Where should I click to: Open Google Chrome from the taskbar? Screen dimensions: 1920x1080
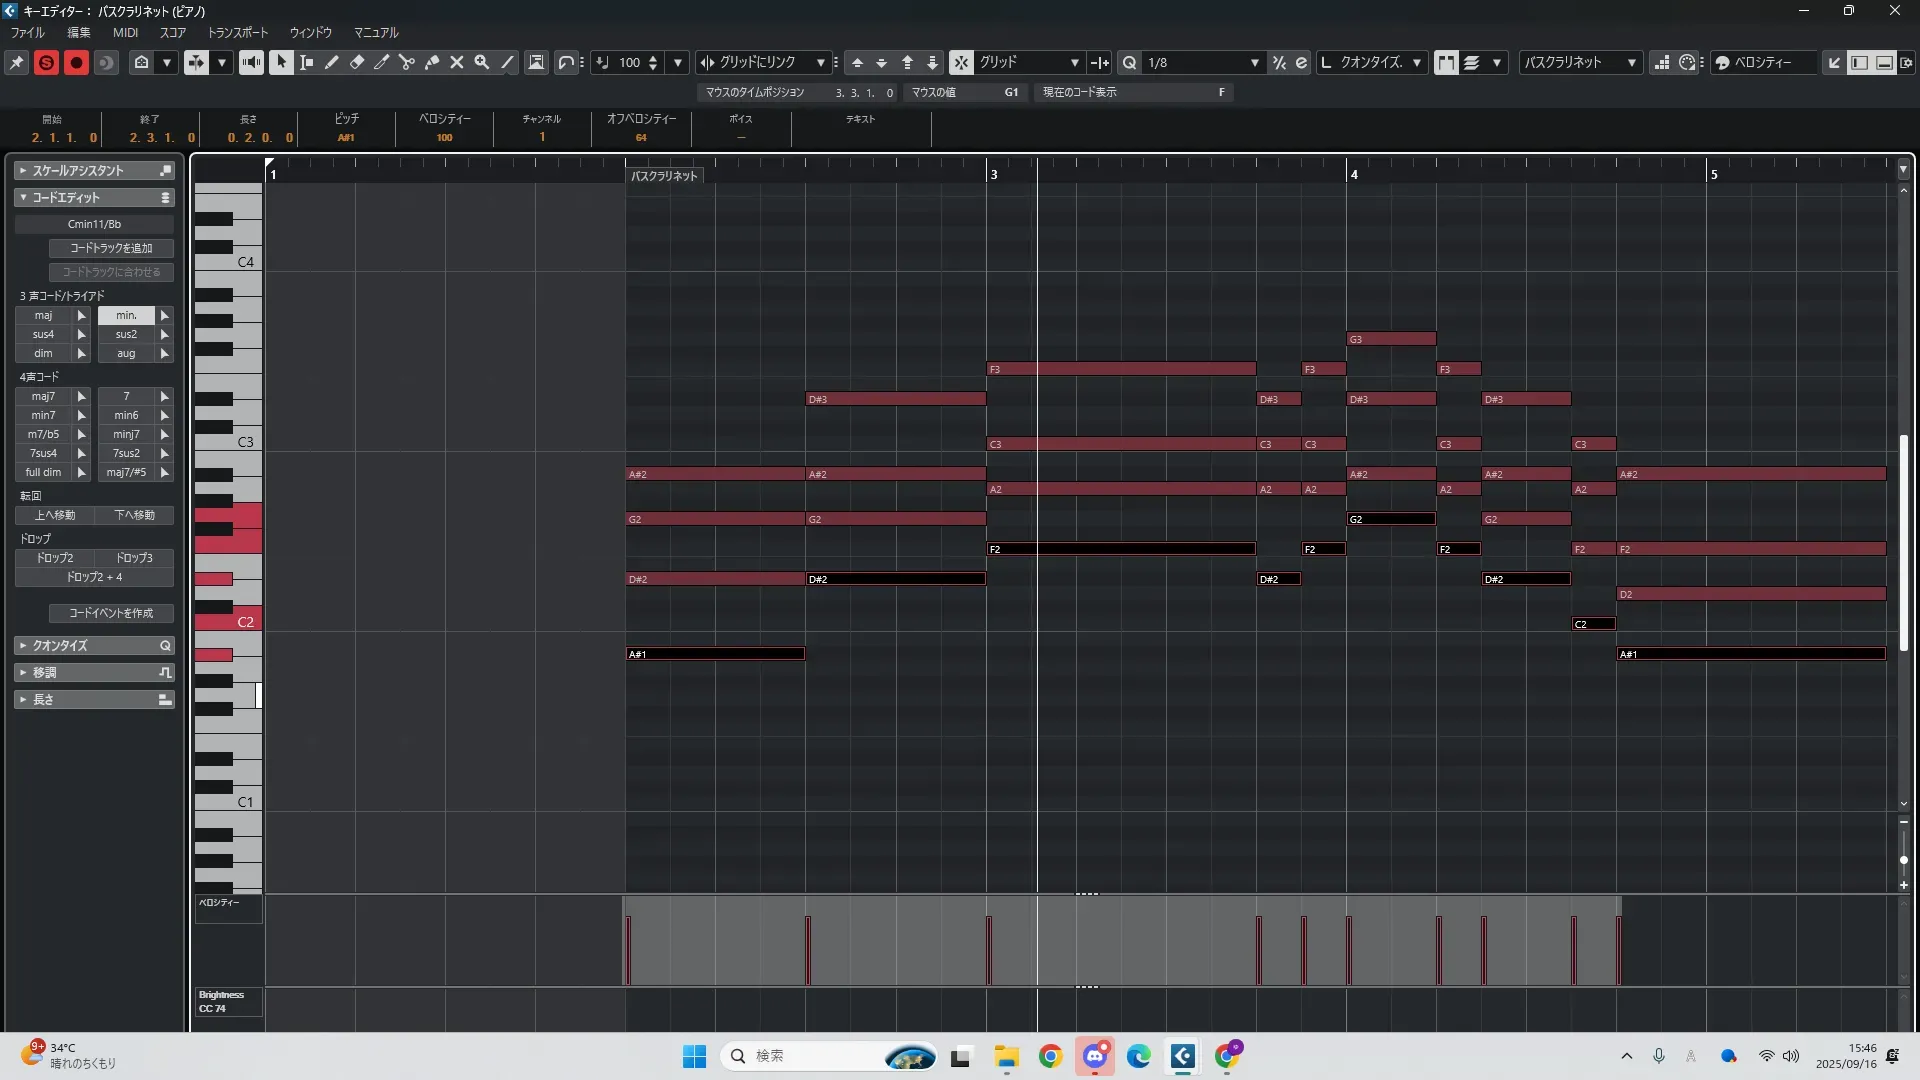1050,1056
